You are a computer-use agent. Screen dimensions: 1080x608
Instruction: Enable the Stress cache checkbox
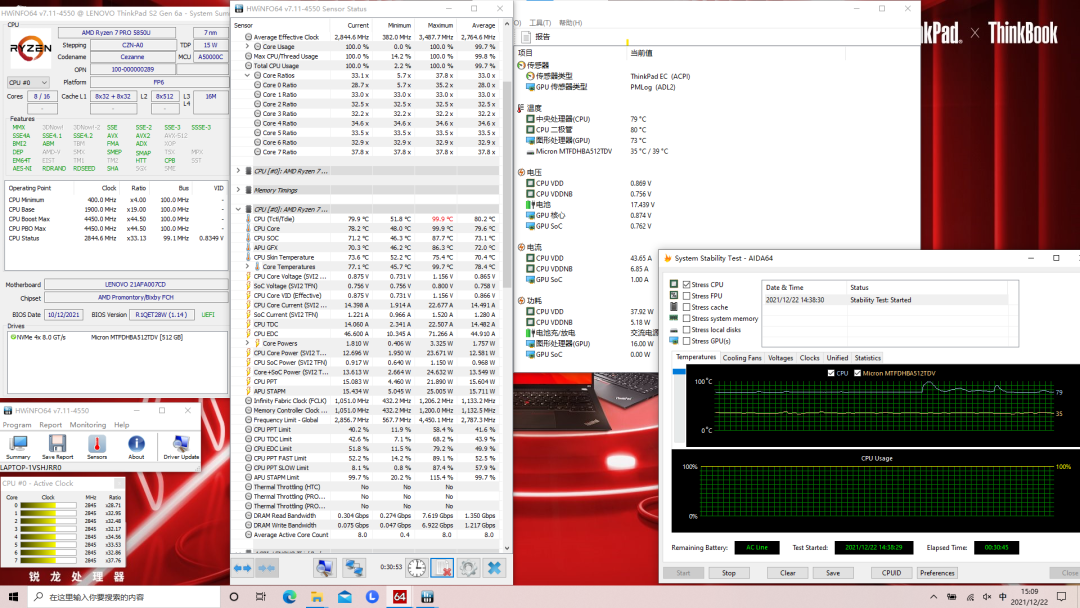(x=687, y=307)
